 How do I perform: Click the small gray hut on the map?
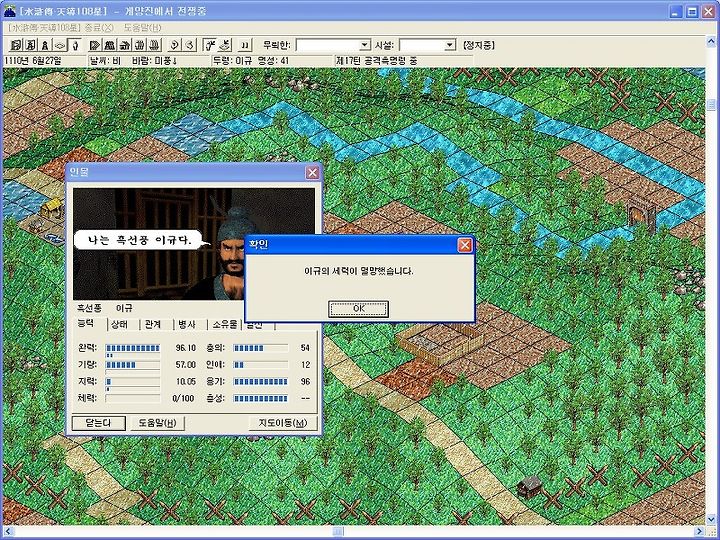coord(529,486)
